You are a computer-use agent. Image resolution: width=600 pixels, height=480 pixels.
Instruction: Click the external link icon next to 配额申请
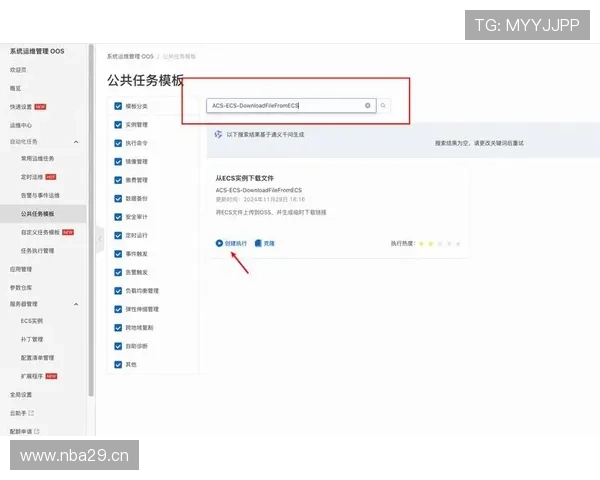pyautogui.click(x=37, y=431)
